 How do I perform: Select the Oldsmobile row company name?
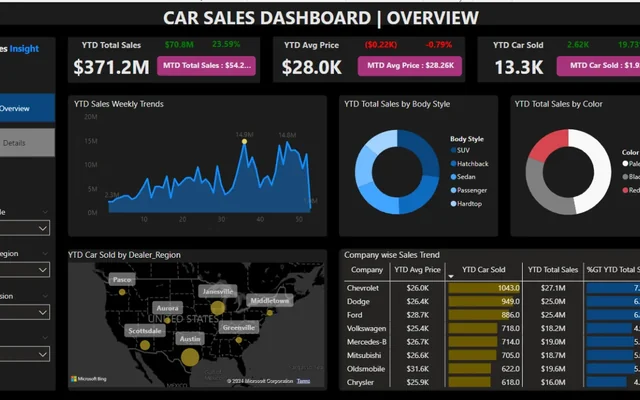[366, 369]
